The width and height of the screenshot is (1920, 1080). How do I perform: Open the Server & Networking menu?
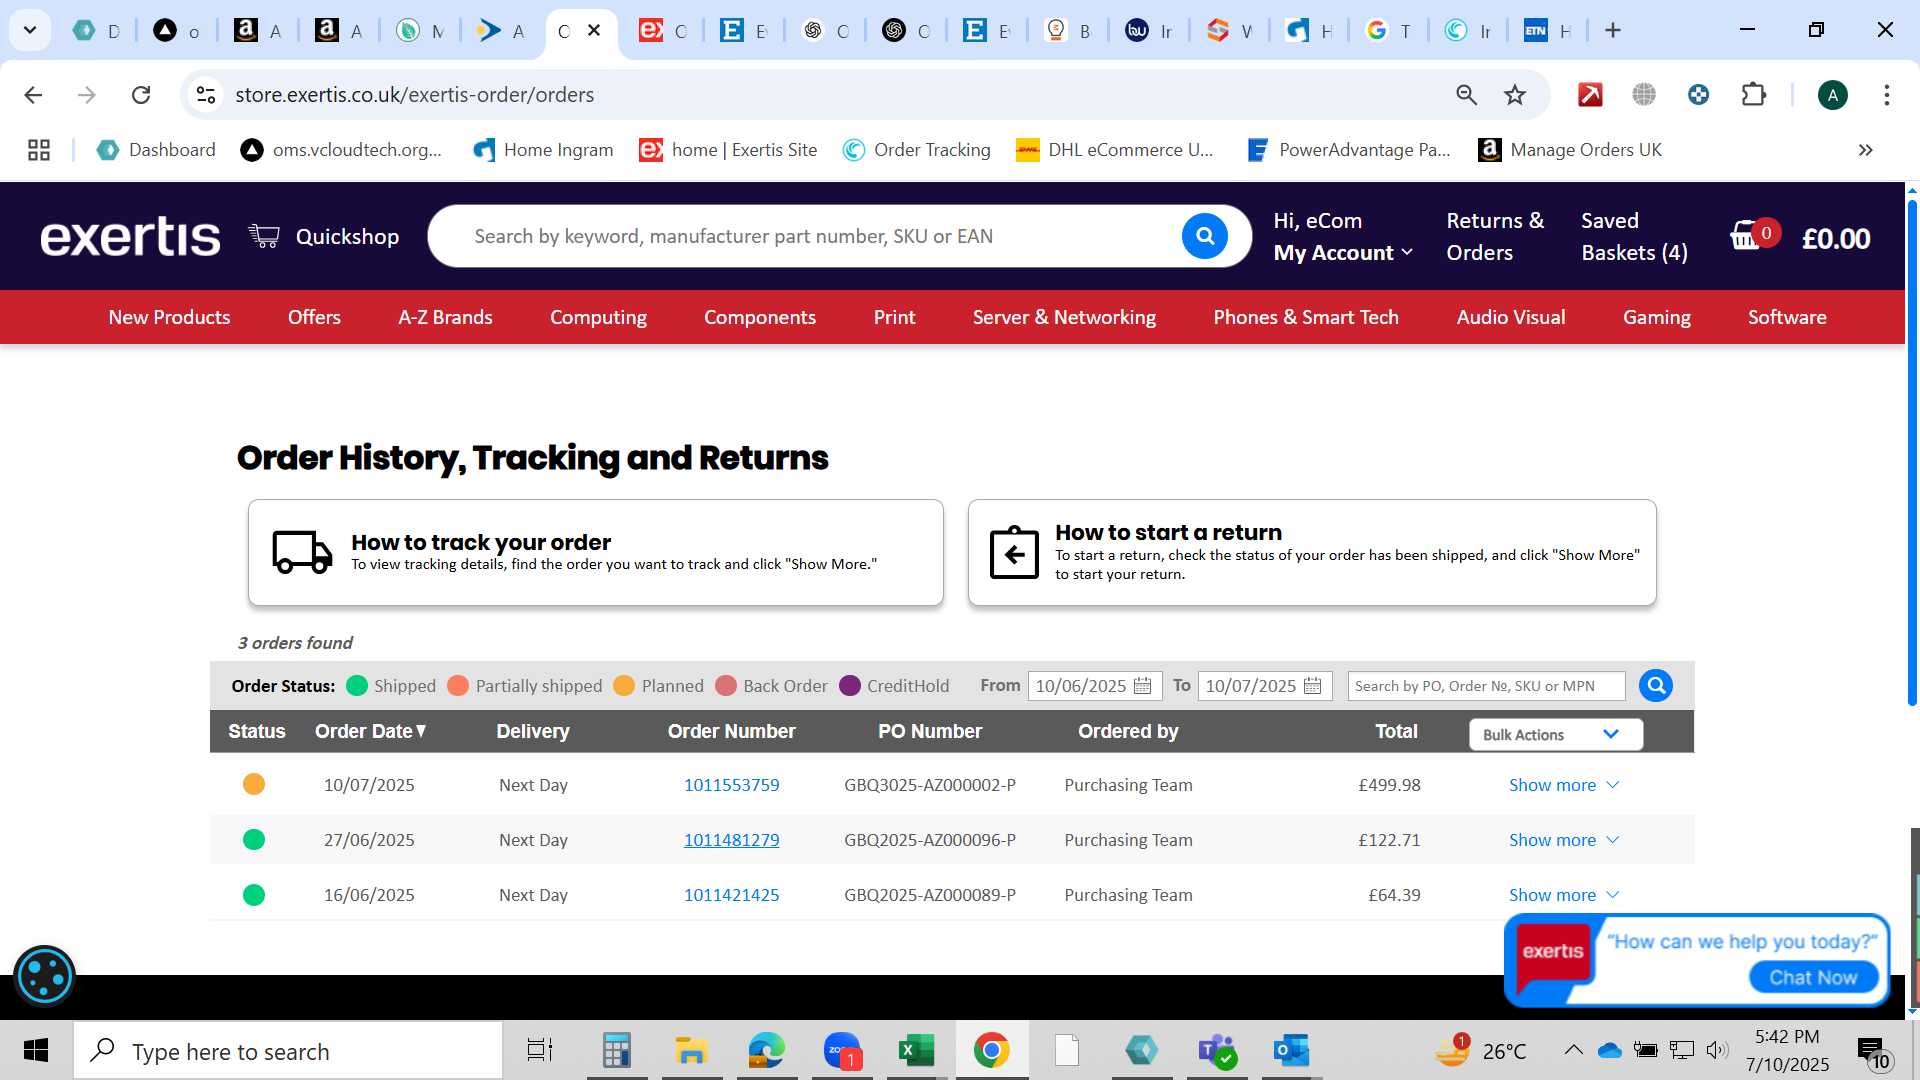coord(1064,317)
